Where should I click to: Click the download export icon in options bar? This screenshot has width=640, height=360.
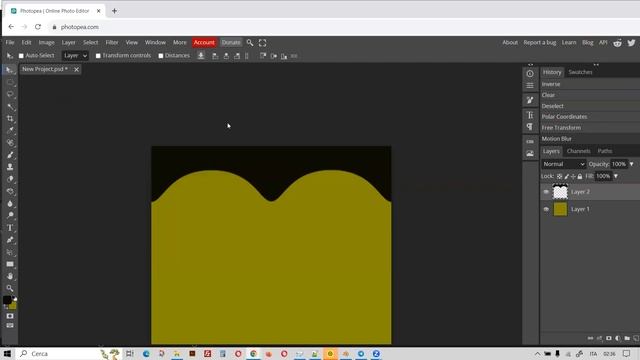pyautogui.click(x=201, y=56)
